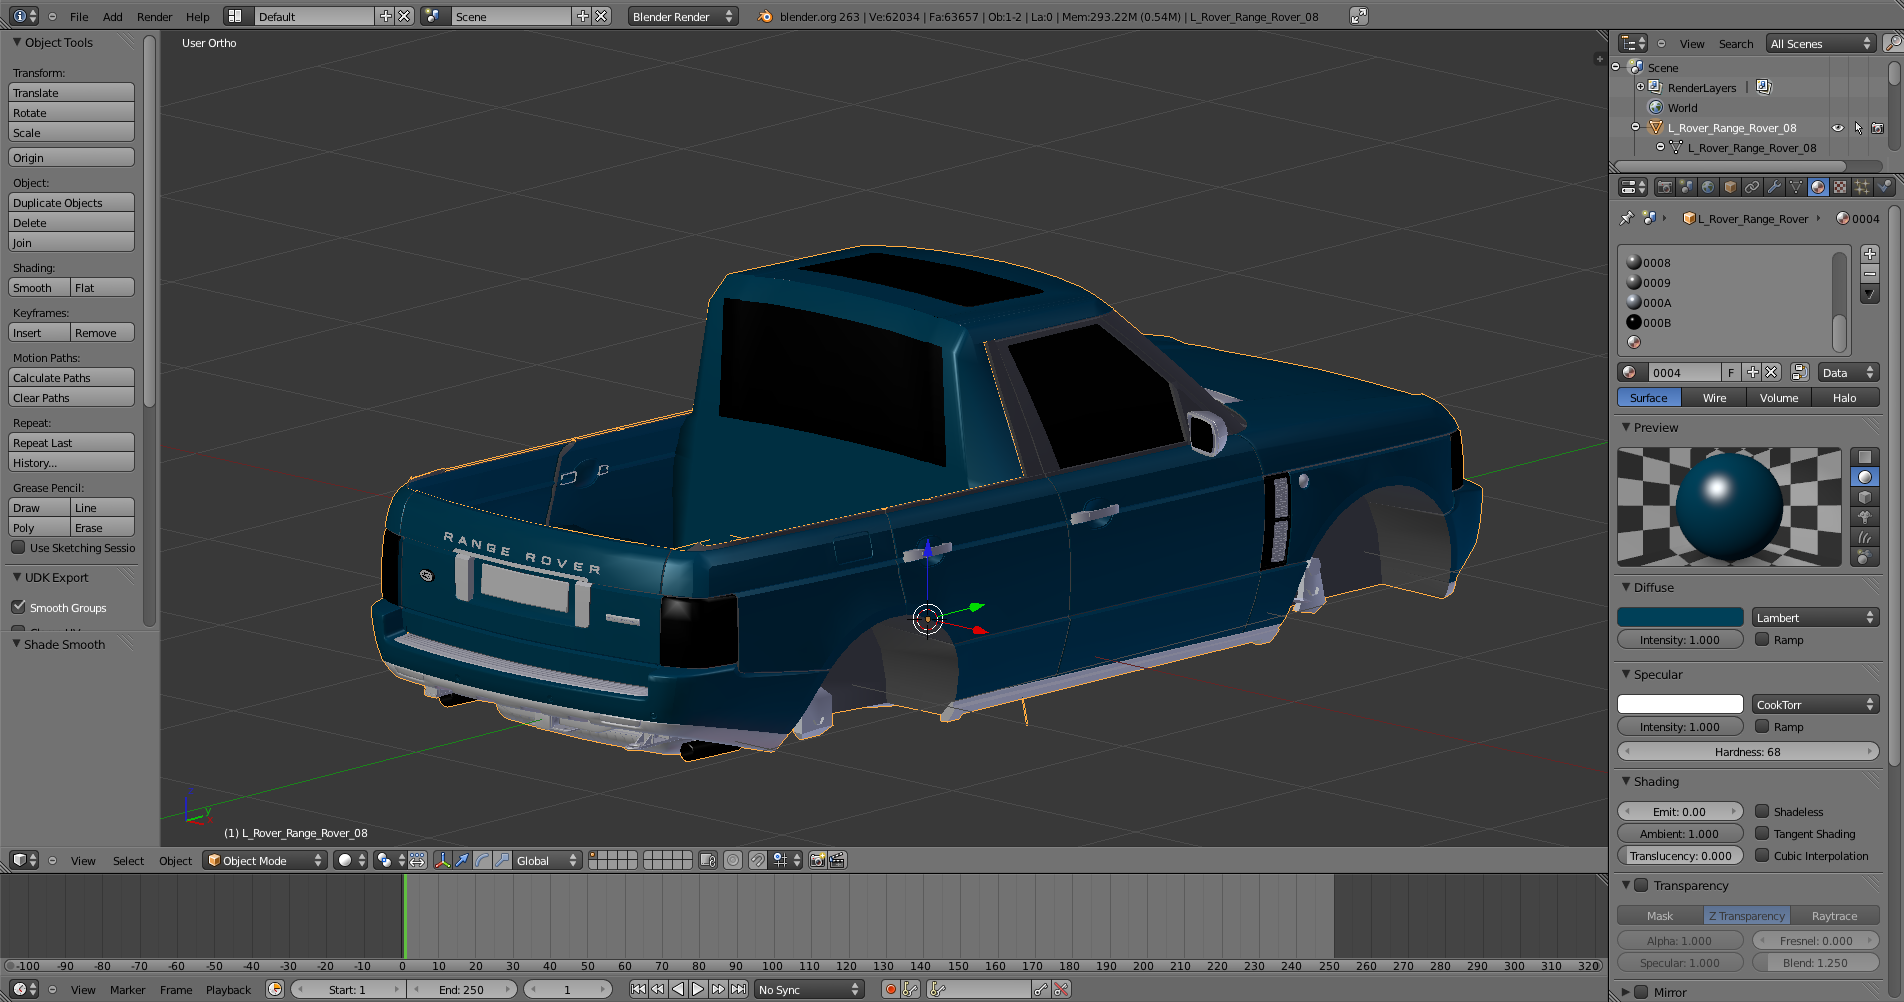This screenshot has width=1904, height=1002.
Task: Toggle fake user F for material 0004
Action: [1731, 372]
